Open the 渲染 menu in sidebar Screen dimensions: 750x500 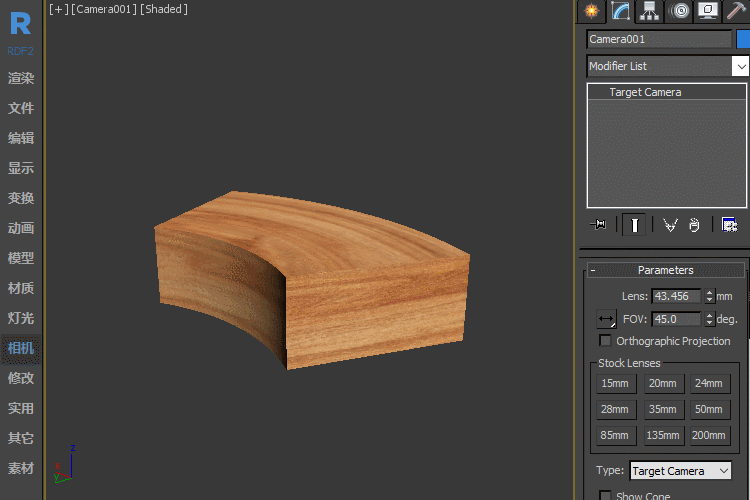(x=21, y=78)
